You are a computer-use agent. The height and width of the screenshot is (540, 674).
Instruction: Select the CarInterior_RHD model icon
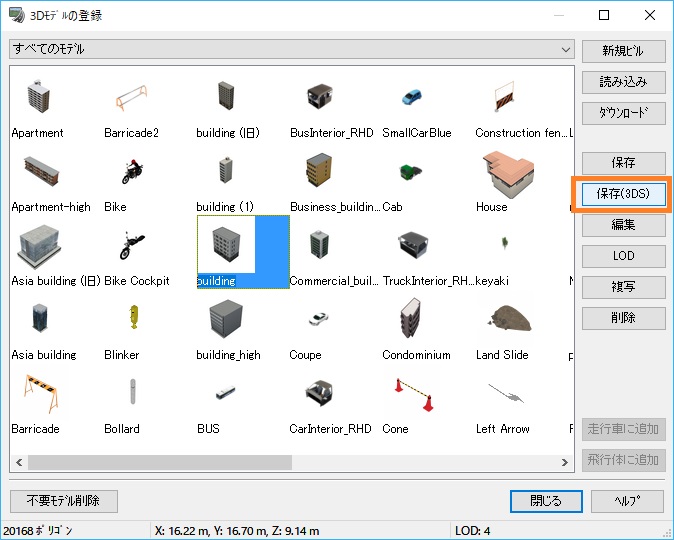point(319,393)
